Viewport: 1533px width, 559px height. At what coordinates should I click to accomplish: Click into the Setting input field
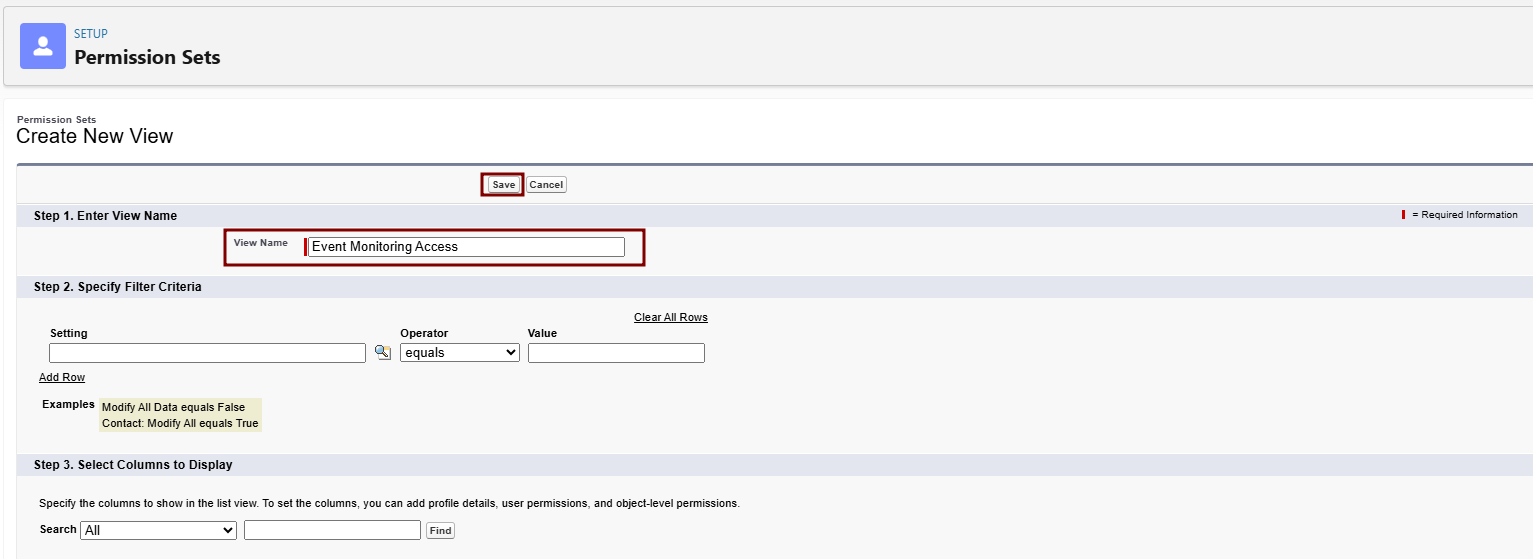click(207, 353)
